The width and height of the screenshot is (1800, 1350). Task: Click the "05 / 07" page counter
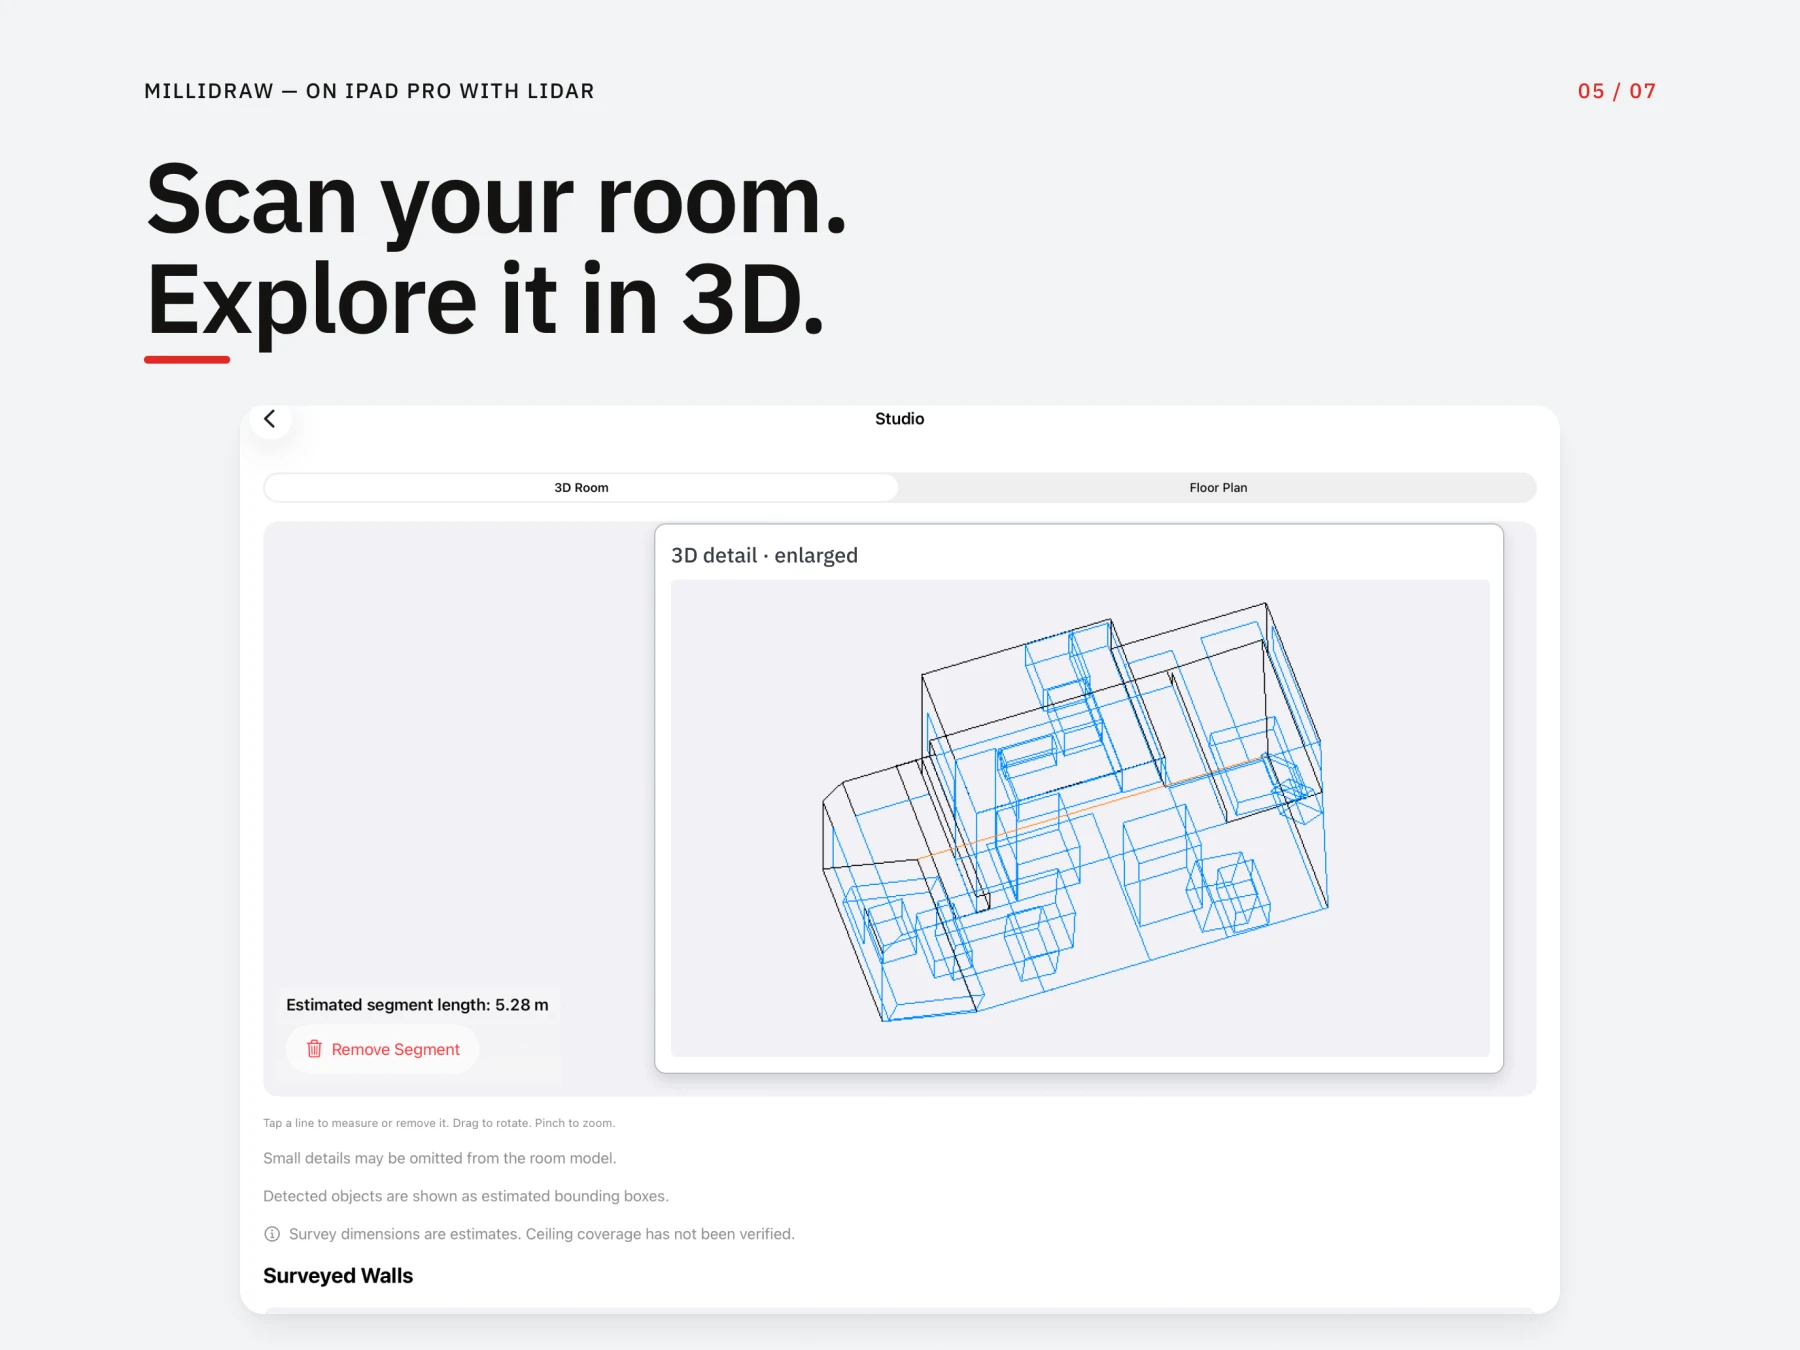pyautogui.click(x=1617, y=91)
